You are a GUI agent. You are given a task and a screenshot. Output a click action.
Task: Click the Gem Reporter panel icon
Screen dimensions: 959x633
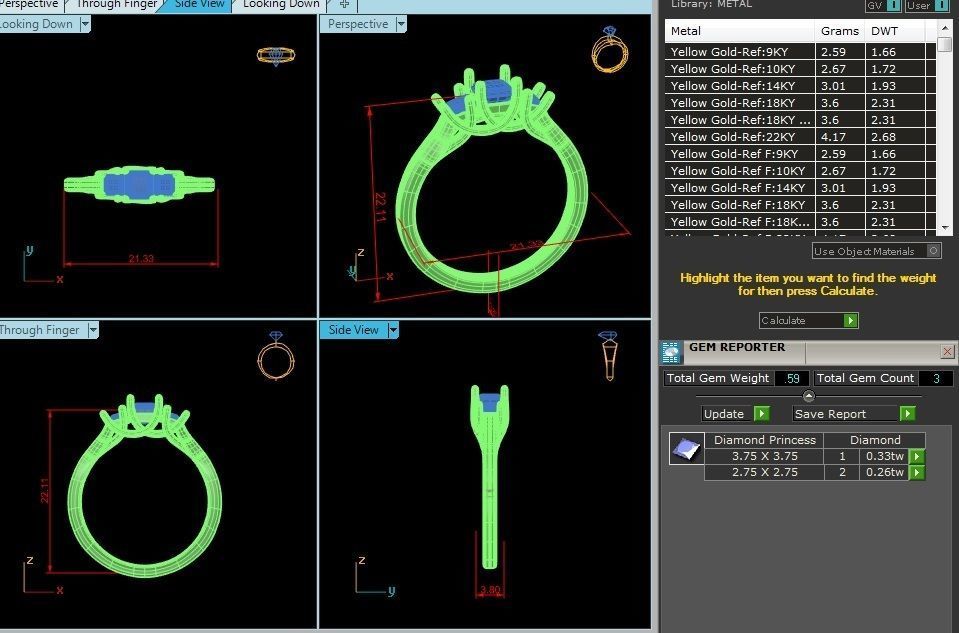[671, 353]
